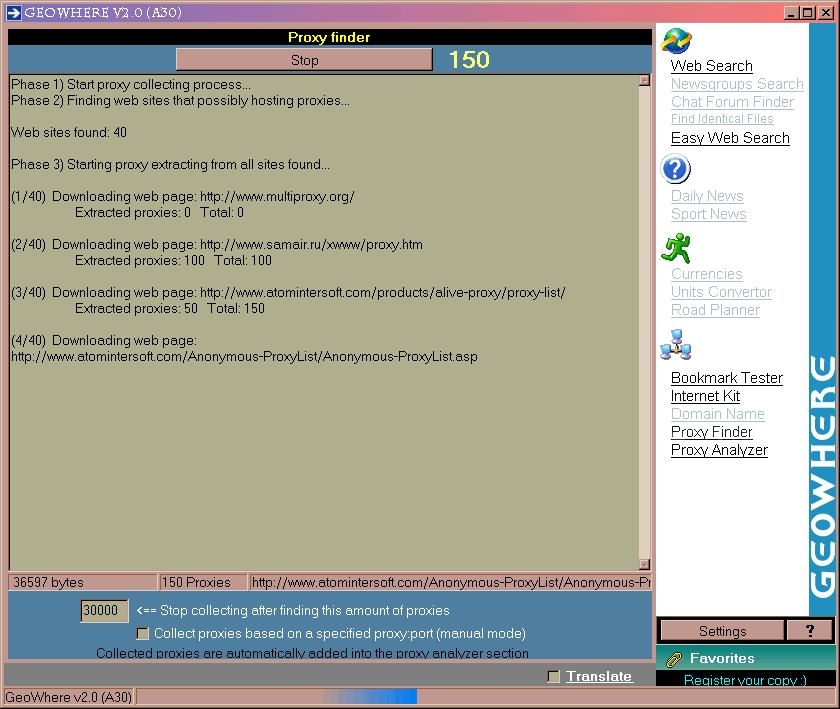Open Units Convertor link
This screenshot has width=840, height=709.
pos(721,292)
